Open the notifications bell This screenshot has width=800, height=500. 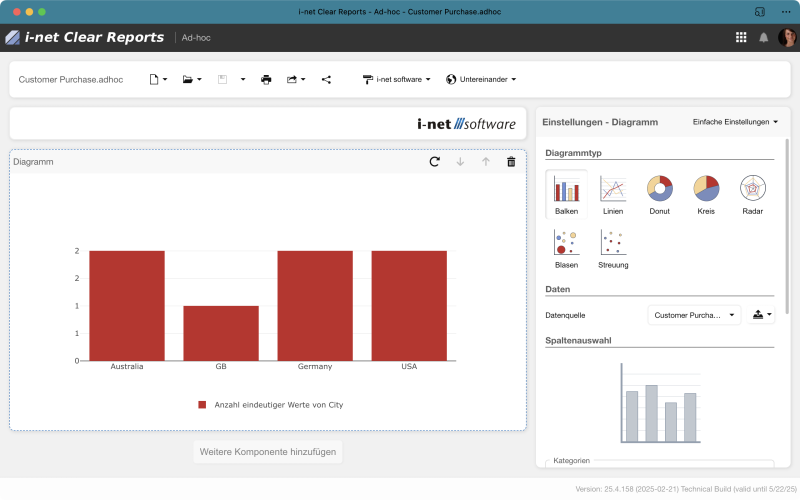click(764, 37)
